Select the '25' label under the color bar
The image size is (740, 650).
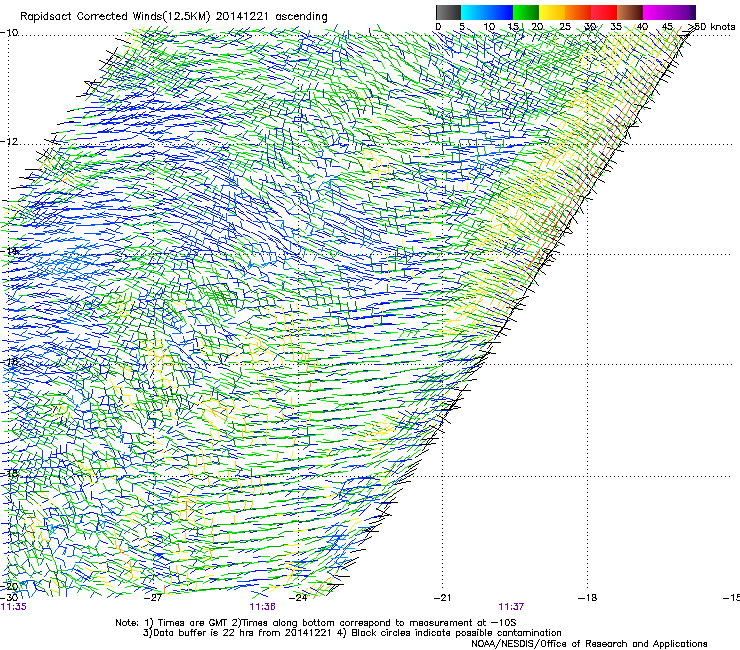pos(565,26)
